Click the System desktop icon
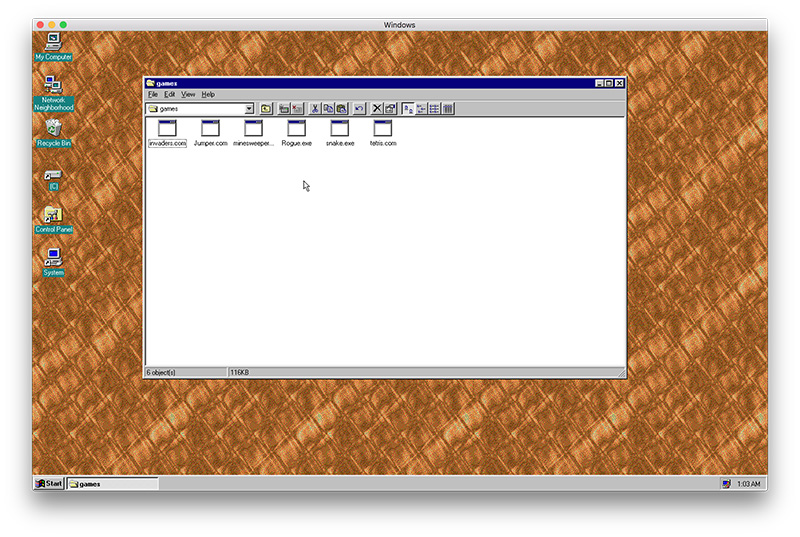The width and height of the screenshot is (800, 537). (53, 258)
